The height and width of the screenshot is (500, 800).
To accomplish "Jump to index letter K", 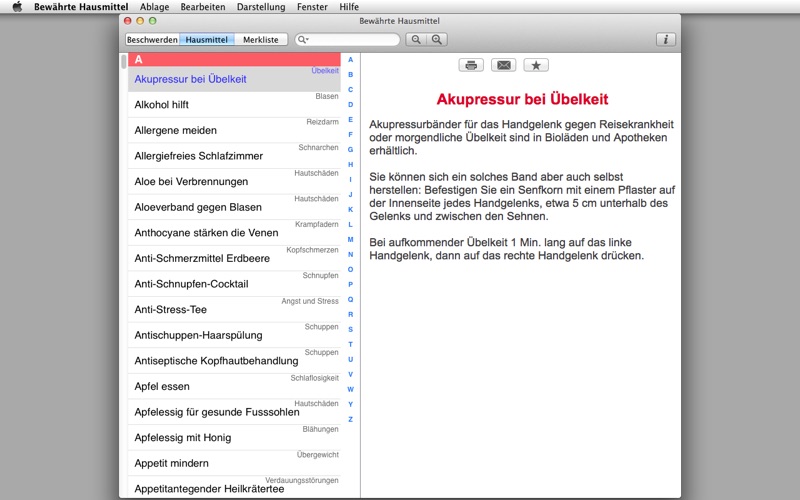I will point(351,209).
